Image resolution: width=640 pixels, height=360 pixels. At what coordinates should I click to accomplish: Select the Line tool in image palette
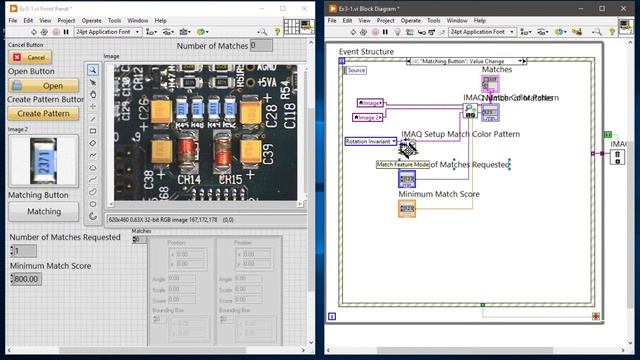click(x=93, y=119)
